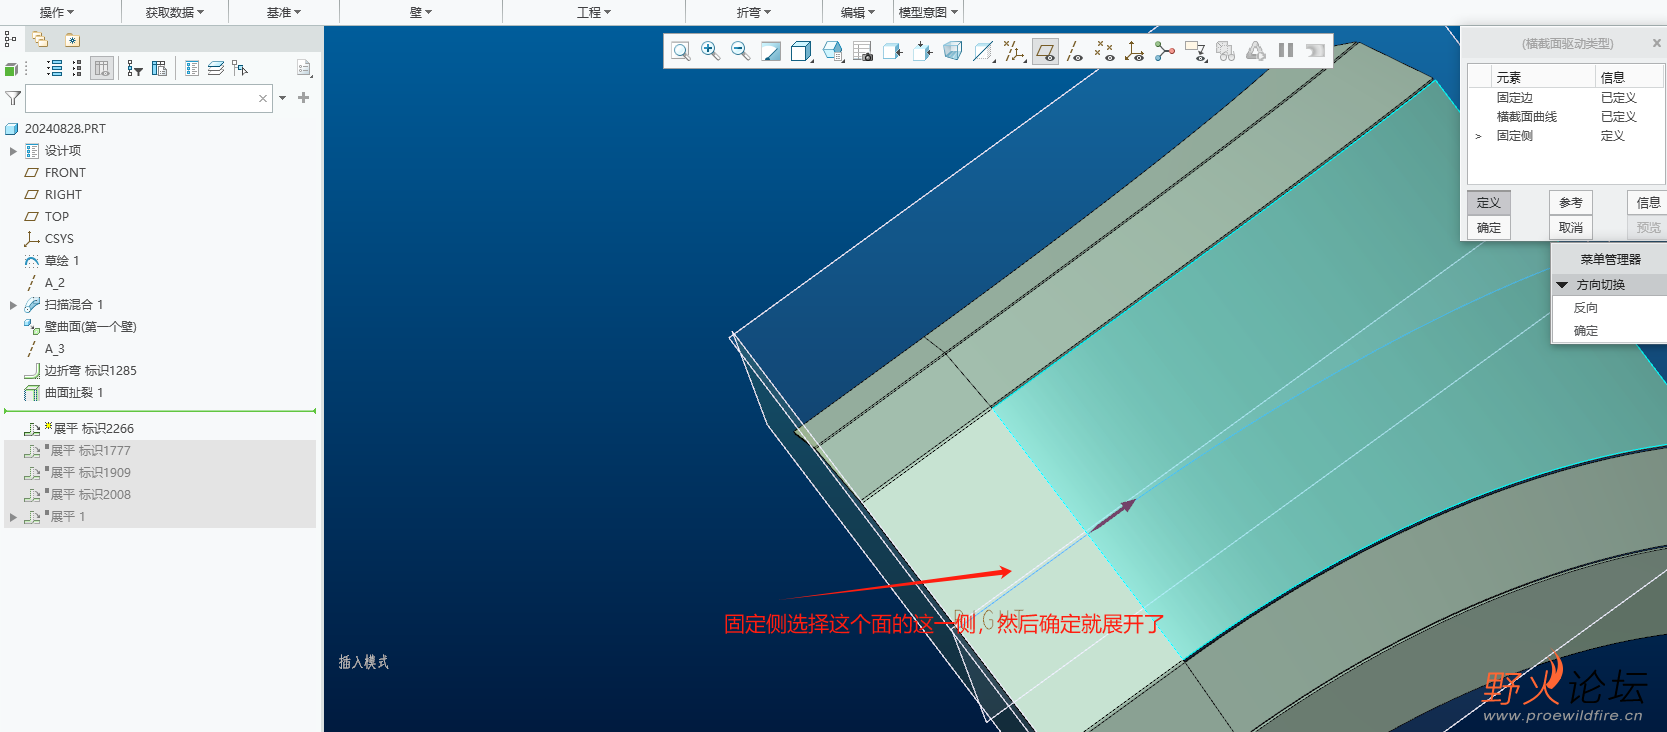Click the green model cube icon

(11, 69)
